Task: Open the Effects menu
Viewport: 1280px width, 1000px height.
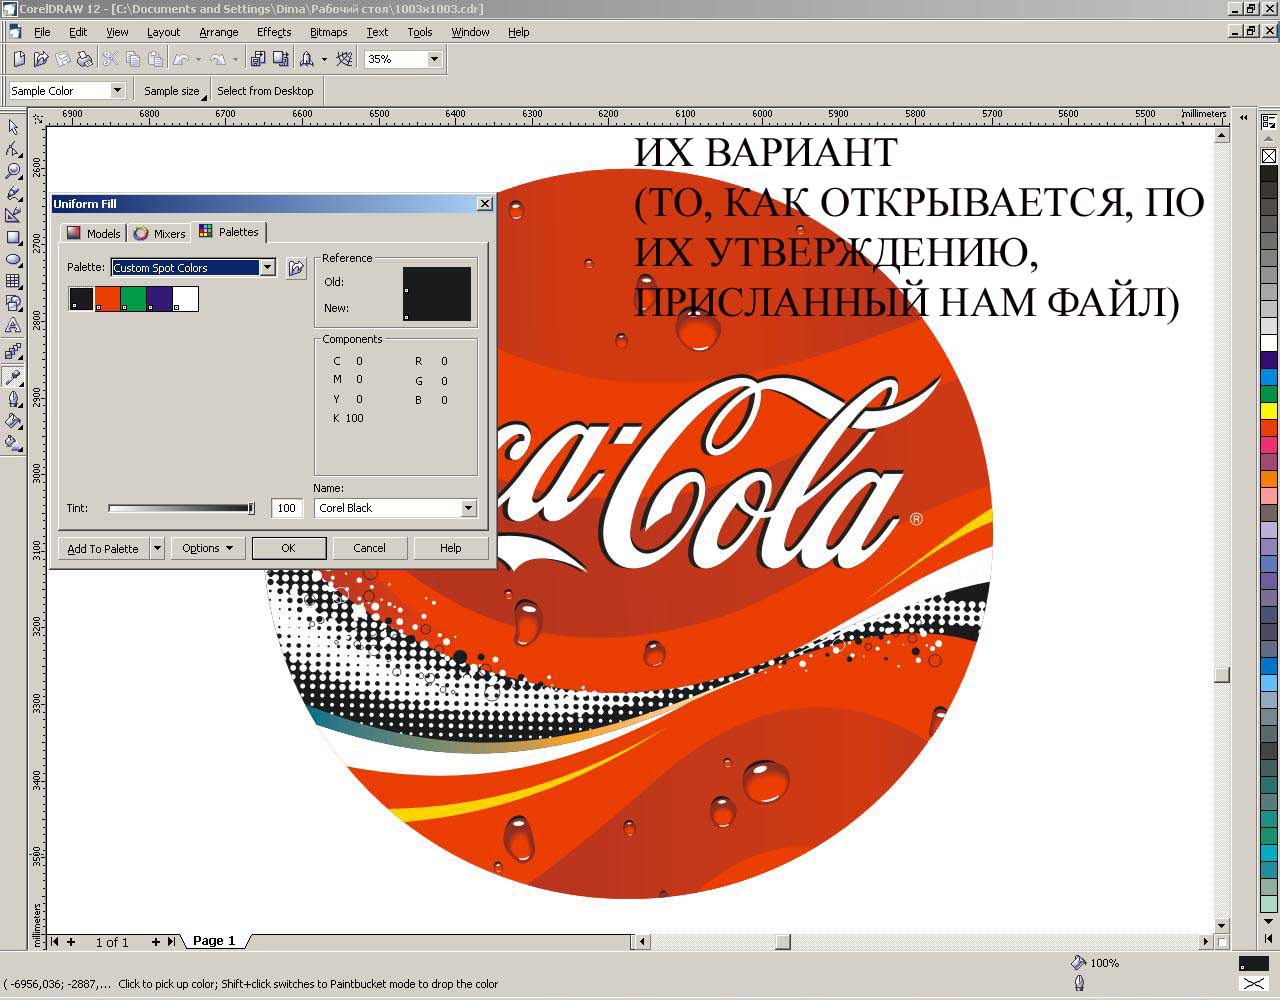Action: coord(274,32)
